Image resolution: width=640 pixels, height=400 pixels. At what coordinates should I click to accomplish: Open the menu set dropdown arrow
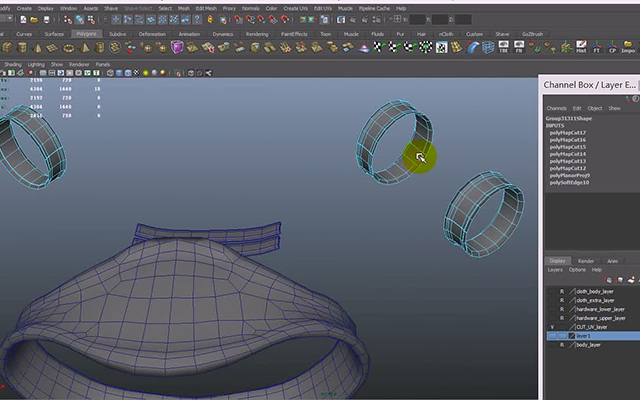coord(10,19)
